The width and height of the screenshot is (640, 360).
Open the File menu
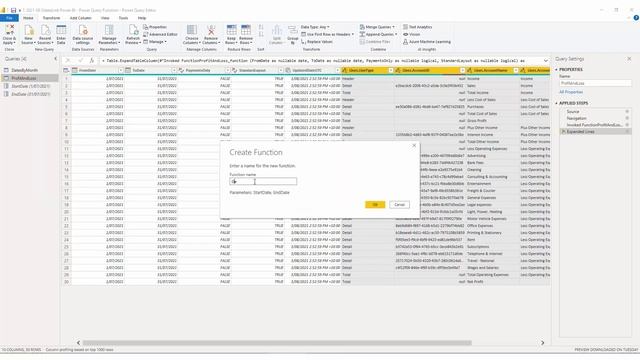tap(9, 18)
